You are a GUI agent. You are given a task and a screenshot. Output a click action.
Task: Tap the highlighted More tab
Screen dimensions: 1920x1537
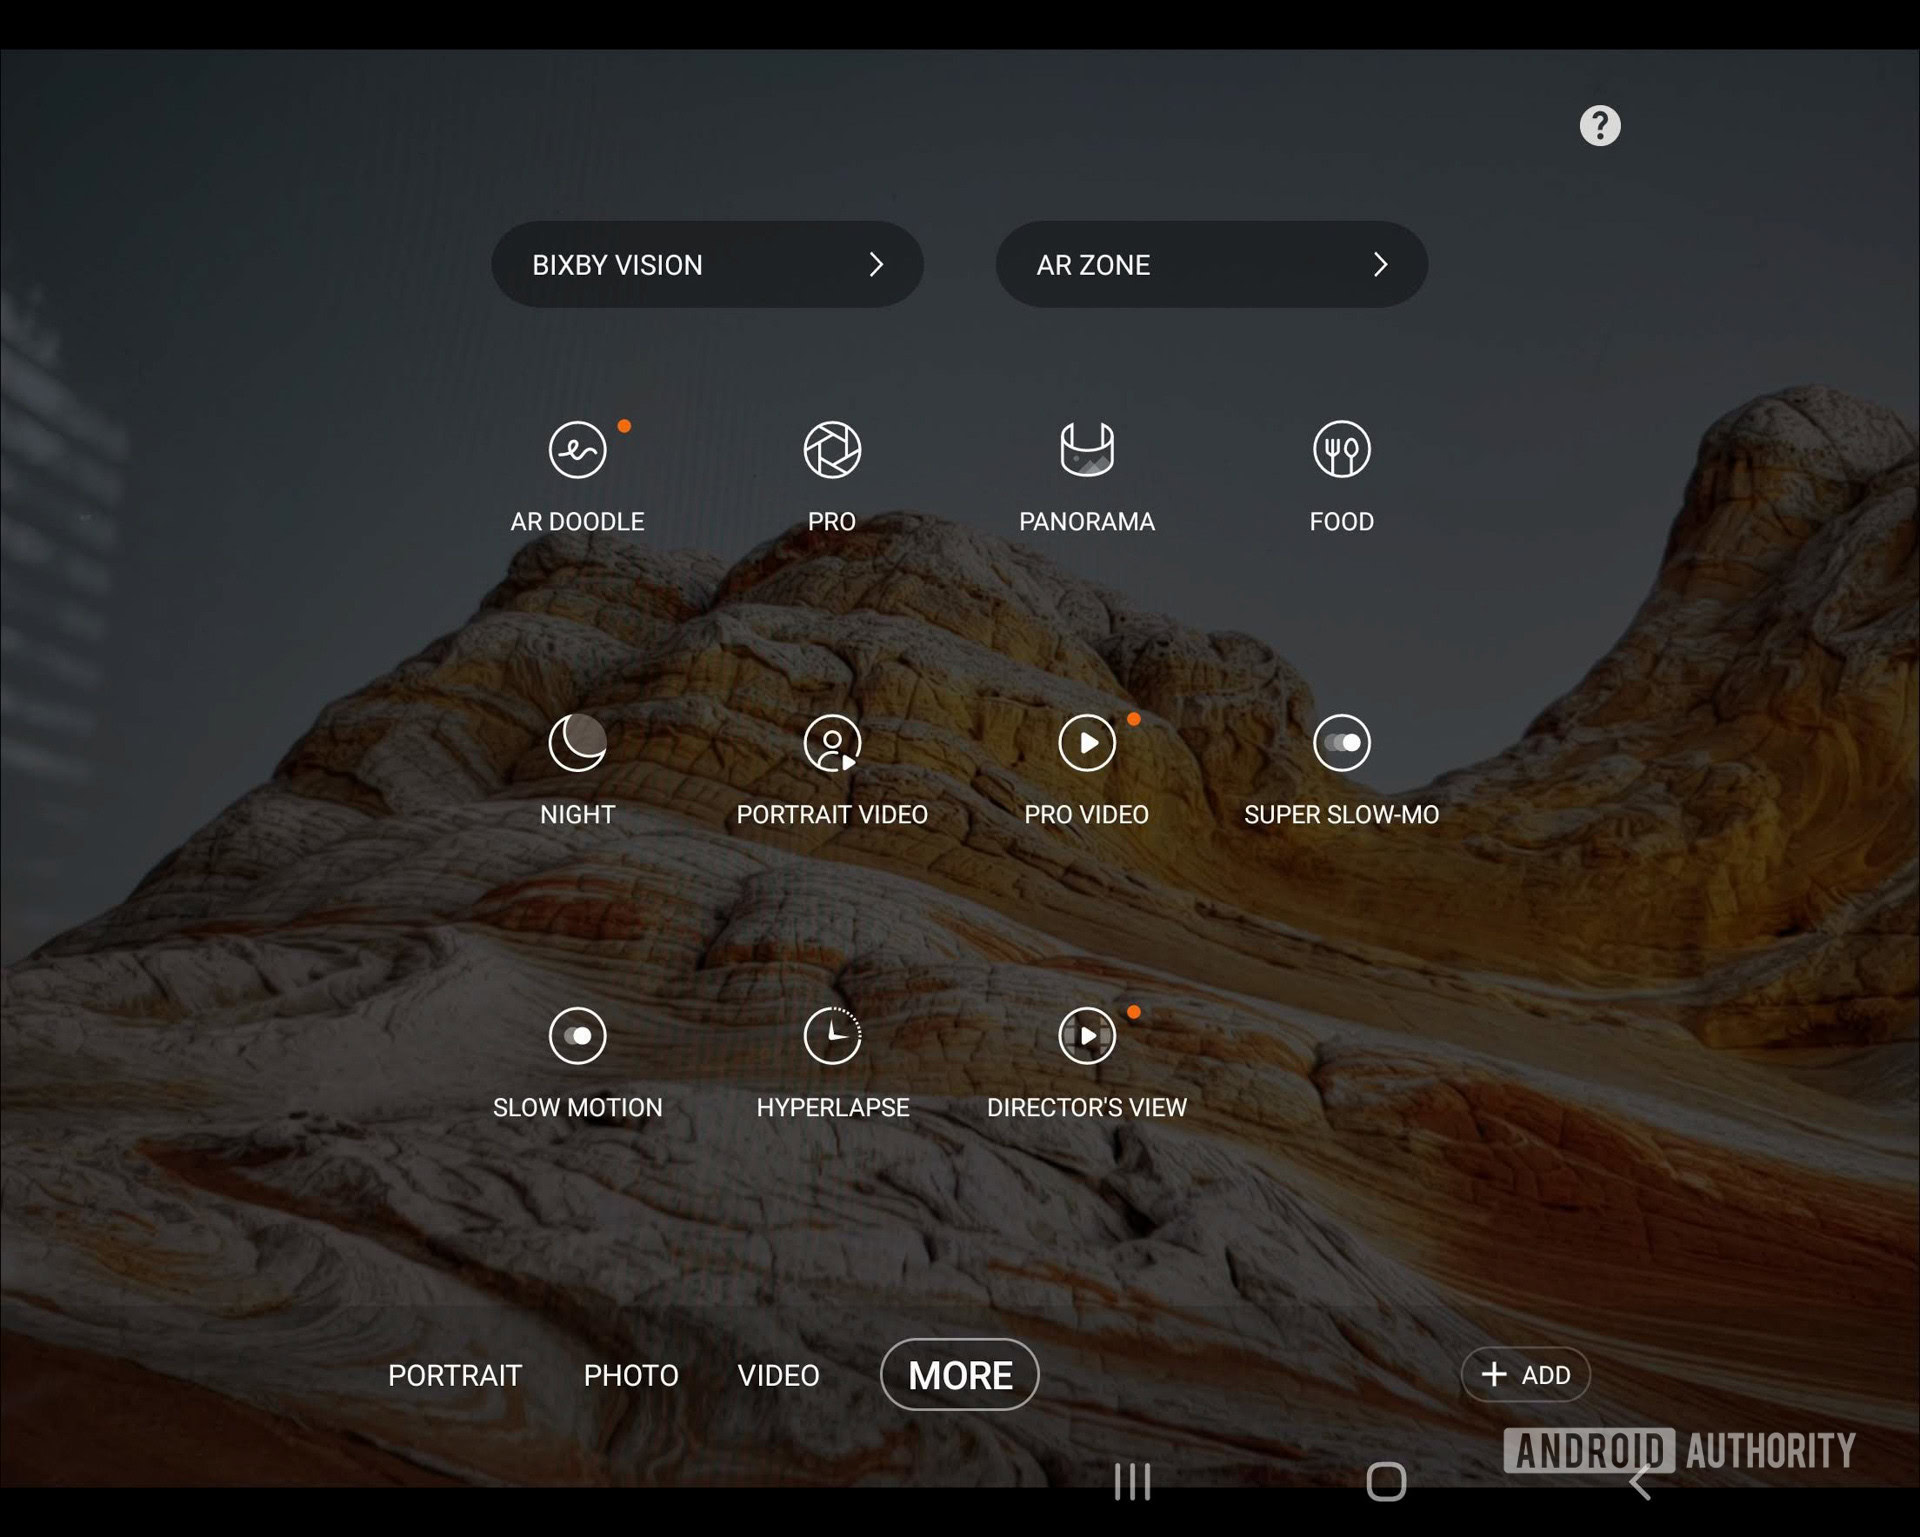click(959, 1375)
